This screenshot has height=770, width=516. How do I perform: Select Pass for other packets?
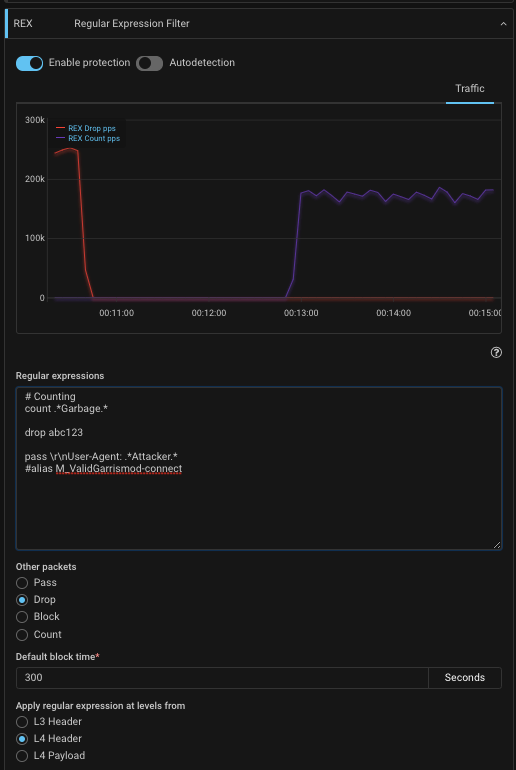[x=22, y=583]
